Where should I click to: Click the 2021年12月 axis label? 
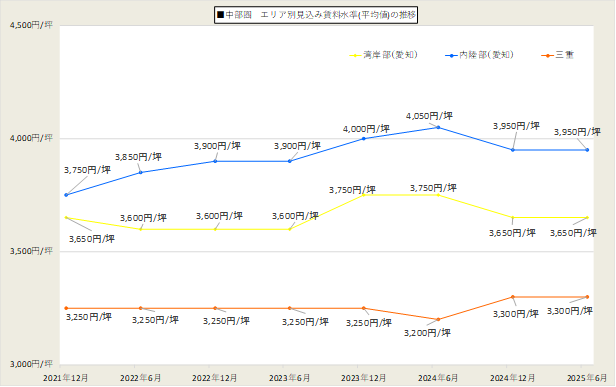click(66, 378)
